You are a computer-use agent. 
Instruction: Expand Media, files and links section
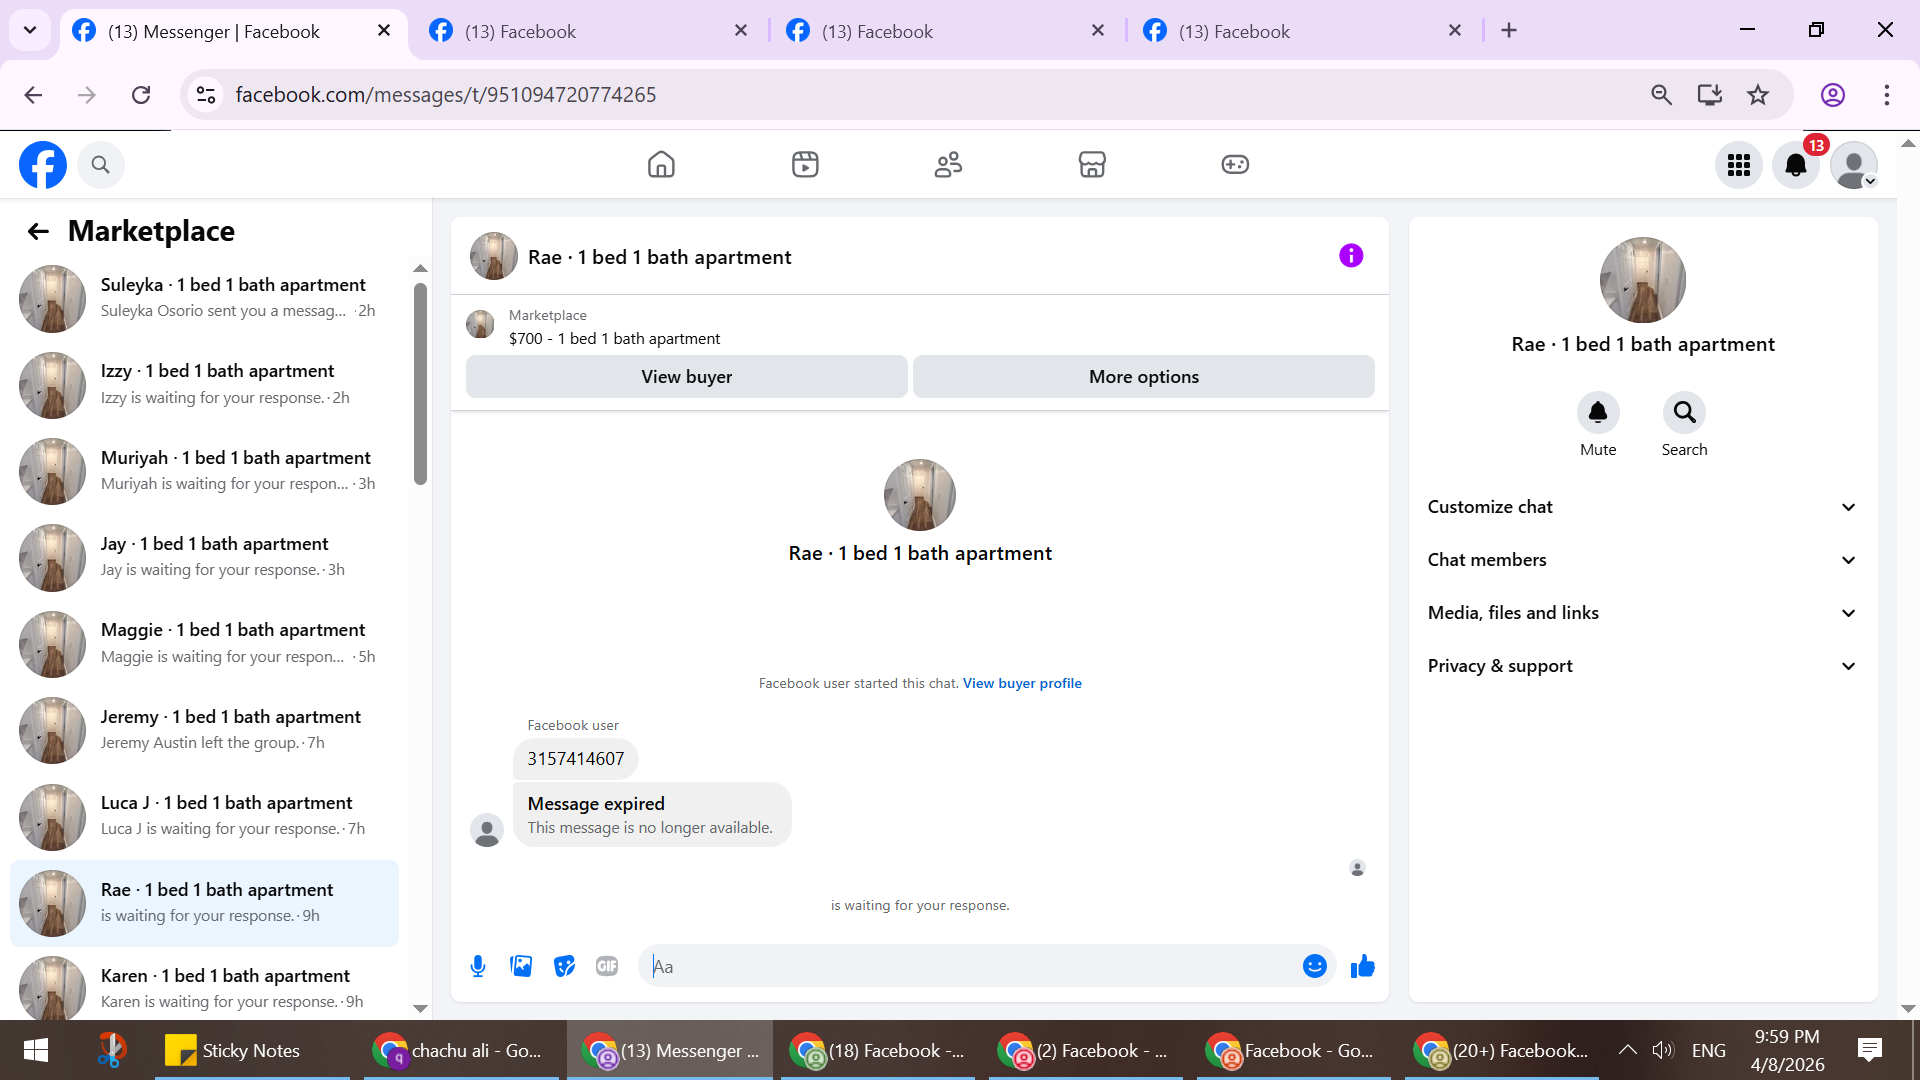point(1641,613)
